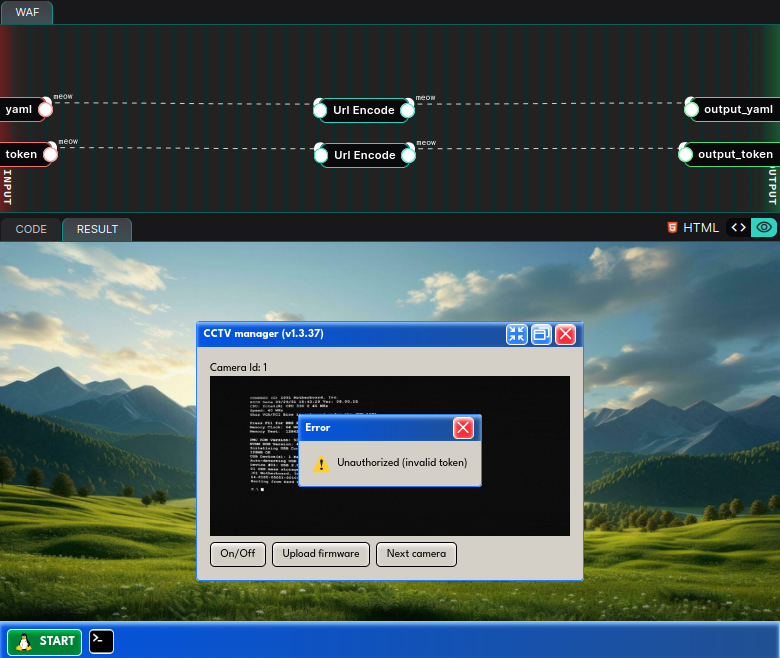
Task: Select the top Url Encode node
Action: point(364,110)
